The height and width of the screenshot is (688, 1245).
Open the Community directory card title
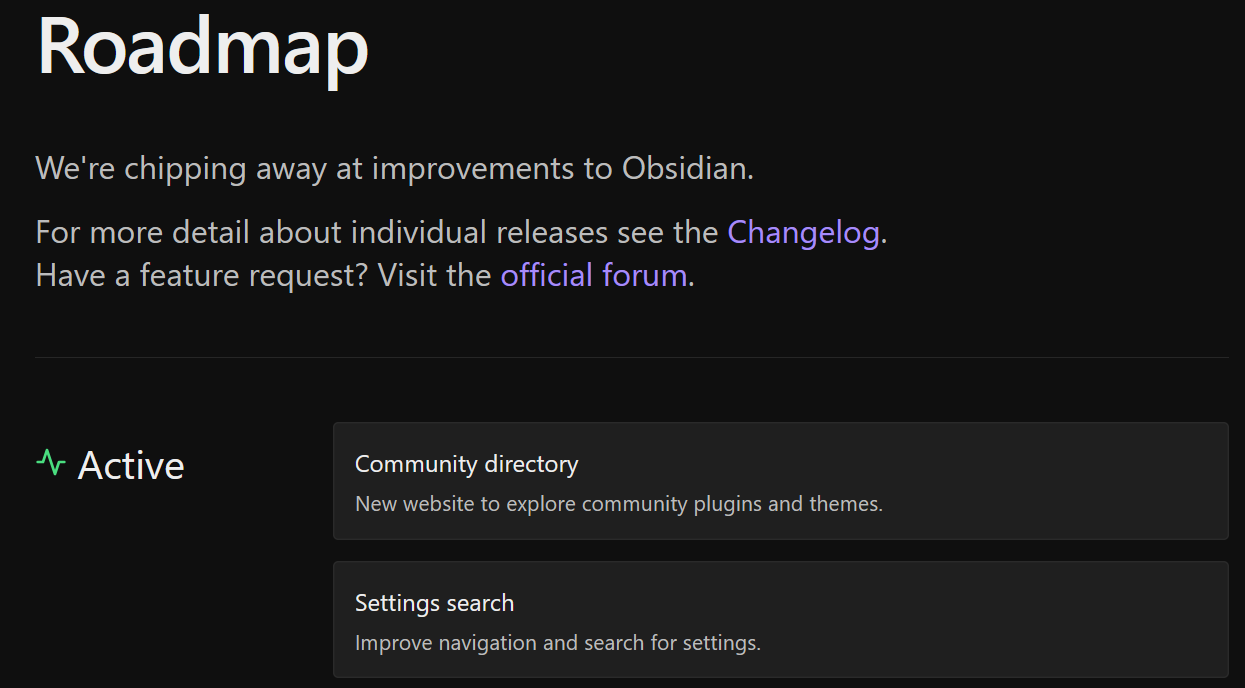(x=466, y=464)
